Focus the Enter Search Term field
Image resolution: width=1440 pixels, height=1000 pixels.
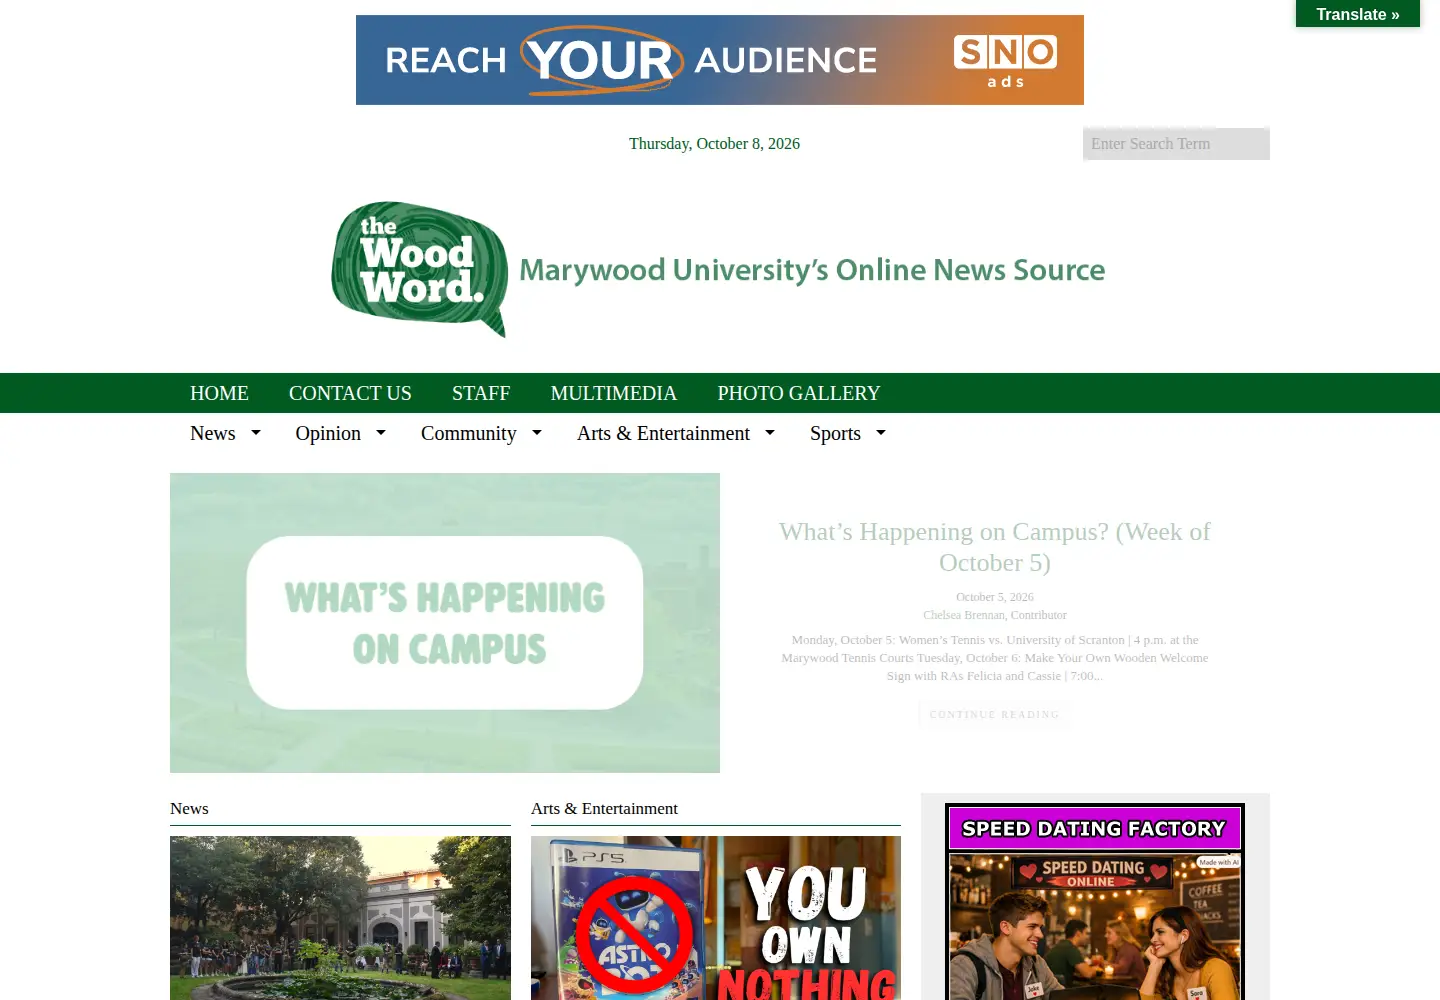1176,144
